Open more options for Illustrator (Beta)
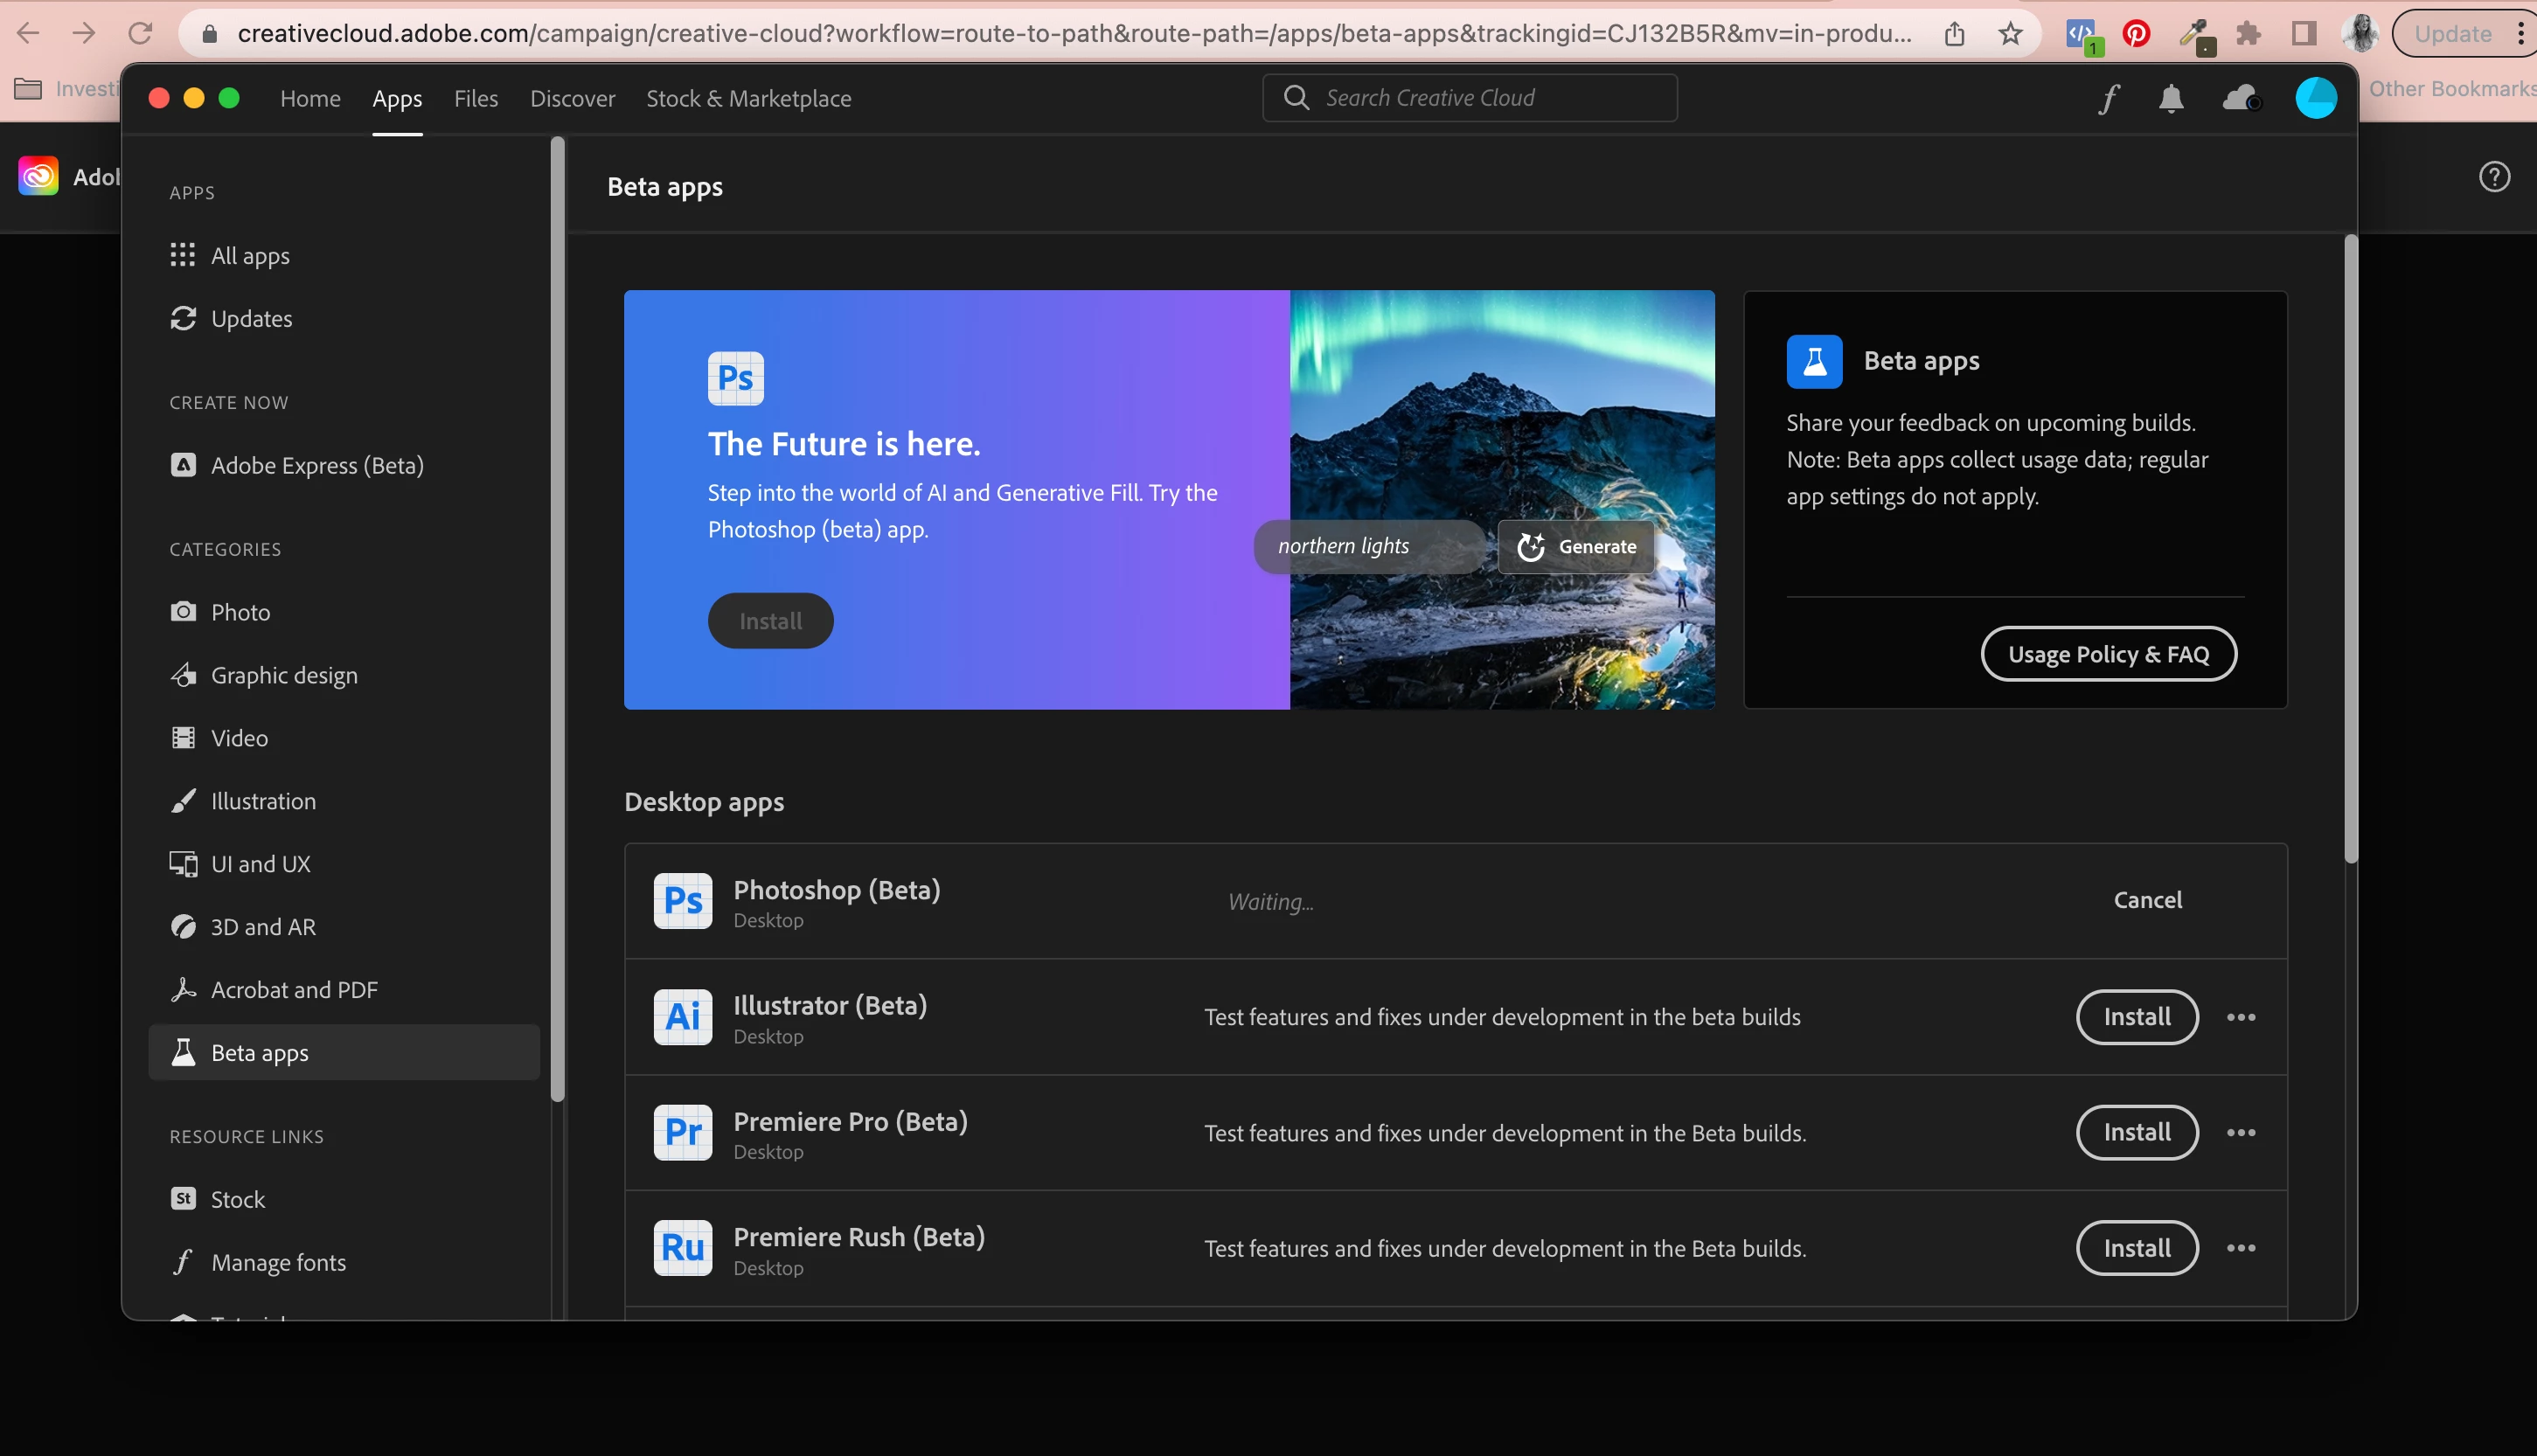 coord(2241,1017)
